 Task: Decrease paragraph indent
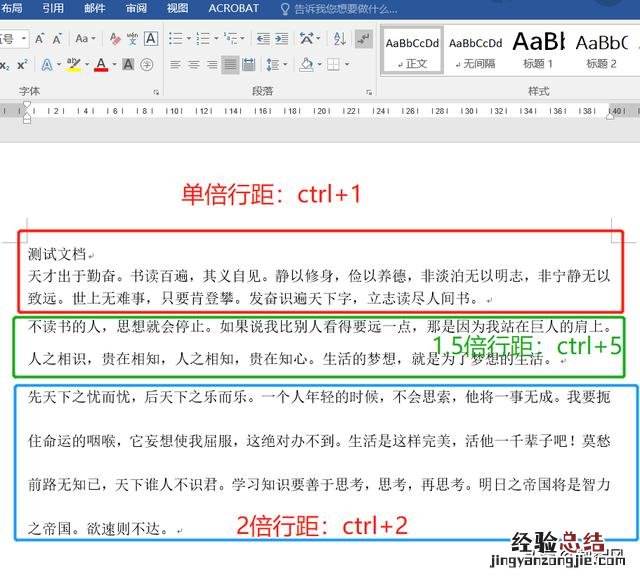263,39
